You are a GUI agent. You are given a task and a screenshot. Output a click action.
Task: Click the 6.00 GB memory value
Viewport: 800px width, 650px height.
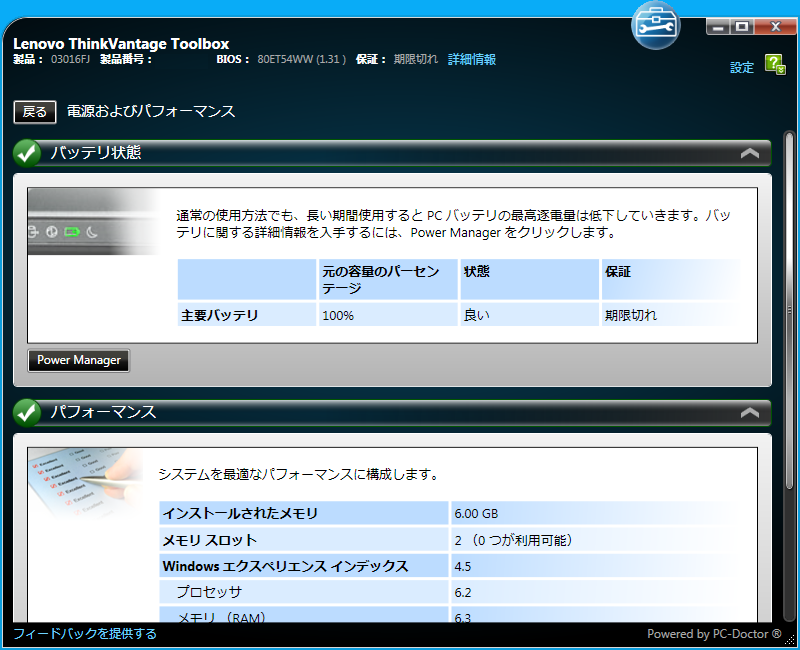tap(476, 514)
